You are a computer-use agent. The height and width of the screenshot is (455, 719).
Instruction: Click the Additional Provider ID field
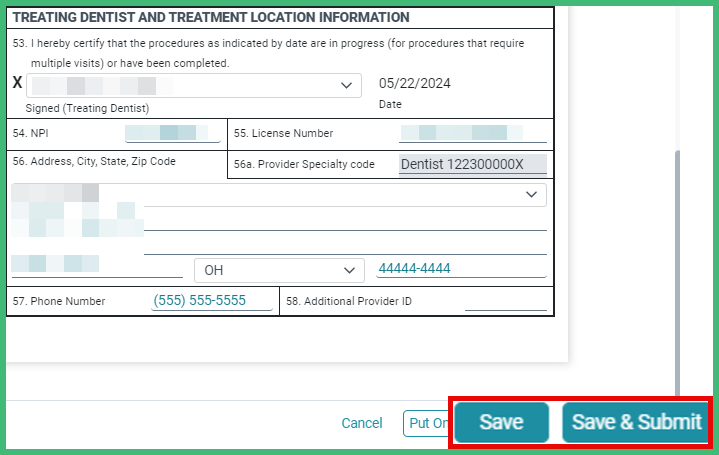click(x=505, y=301)
